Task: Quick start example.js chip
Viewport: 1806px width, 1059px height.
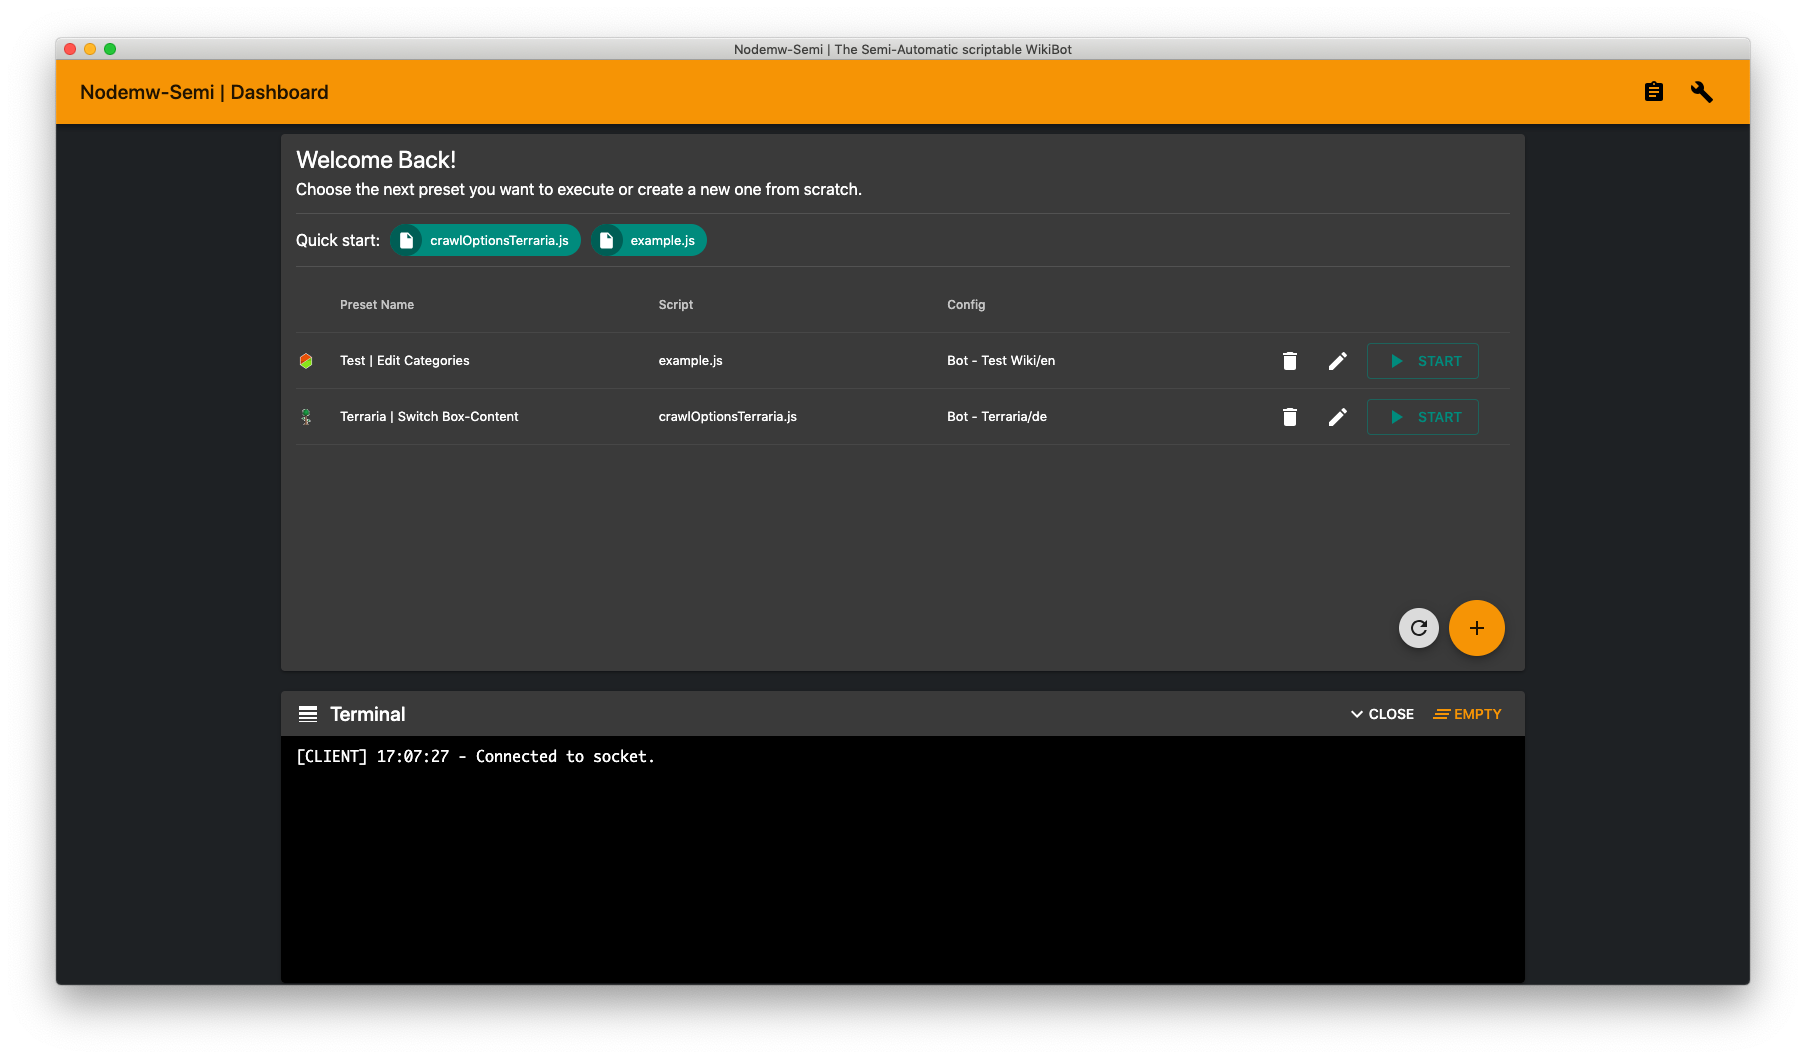Action: [648, 240]
